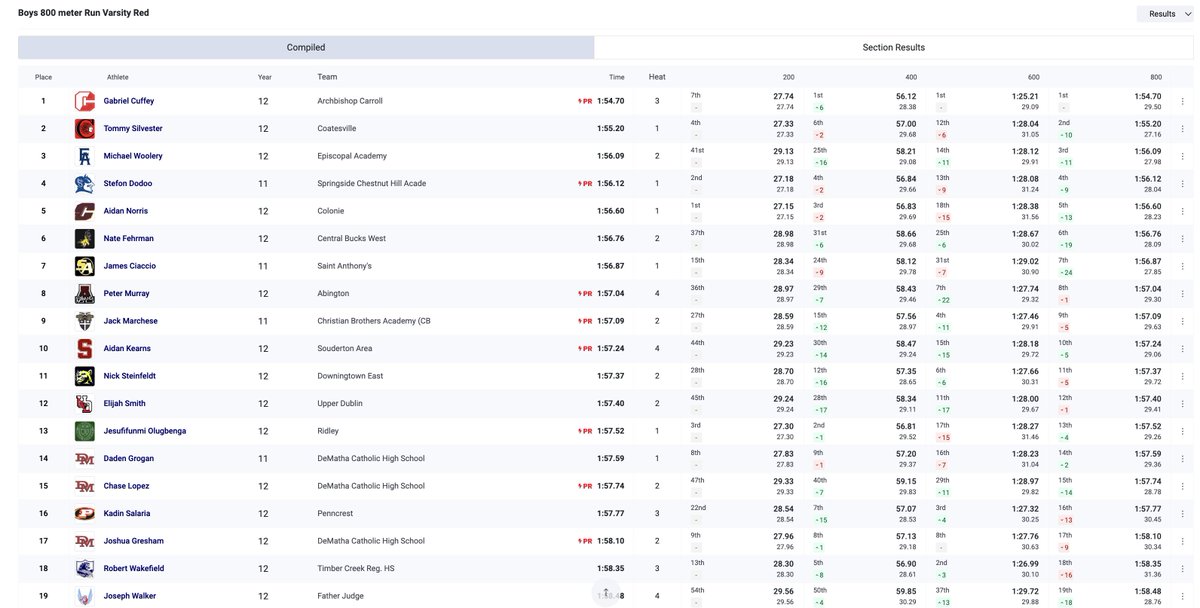Click Christian Brothers Academy team name
Screen dimensions: 1200x608
(374, 321)
